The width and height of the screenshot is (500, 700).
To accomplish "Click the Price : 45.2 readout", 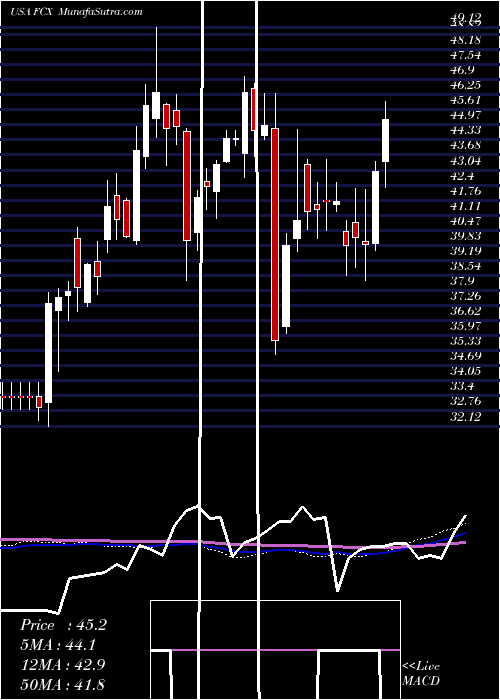I will point(63,625).
